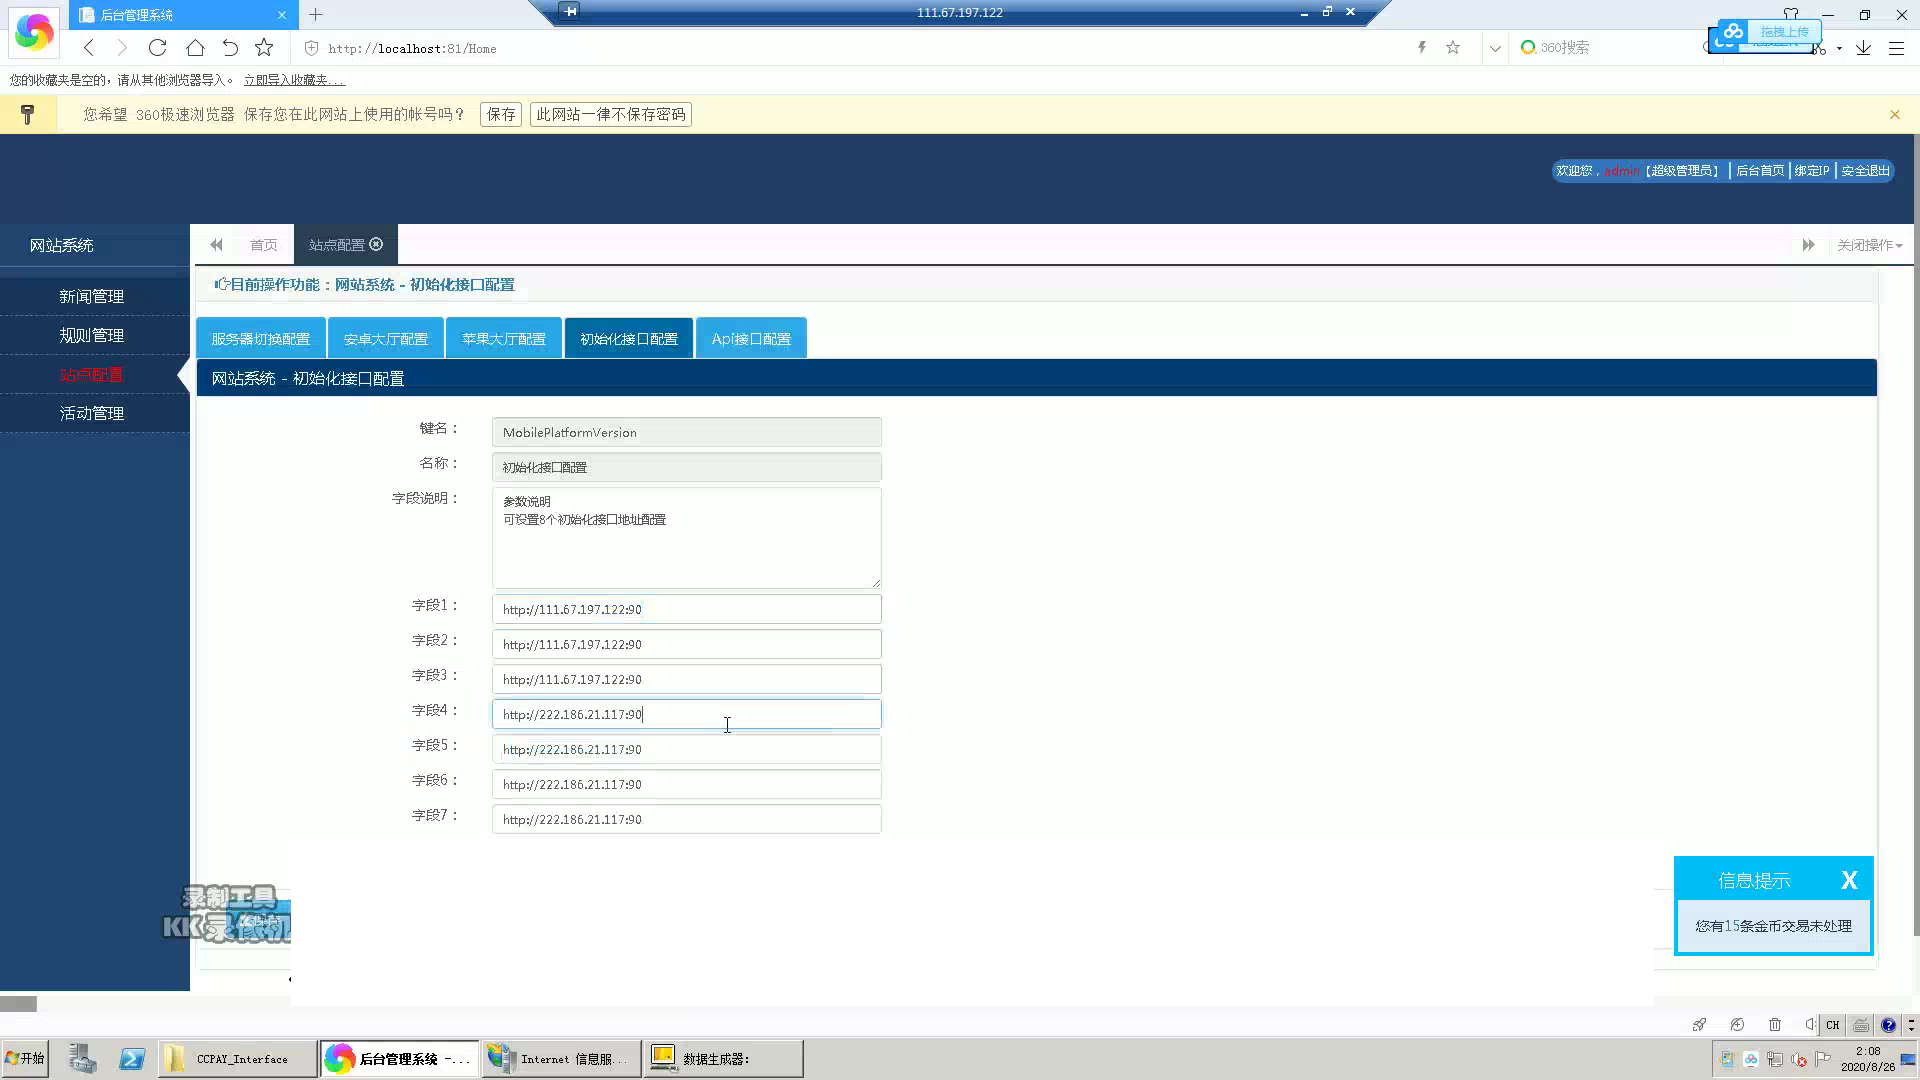This screenshot has width=1920, height=1080.
Task: Open downloads via download arrow icon
Action: click(x=1863, y=48)
